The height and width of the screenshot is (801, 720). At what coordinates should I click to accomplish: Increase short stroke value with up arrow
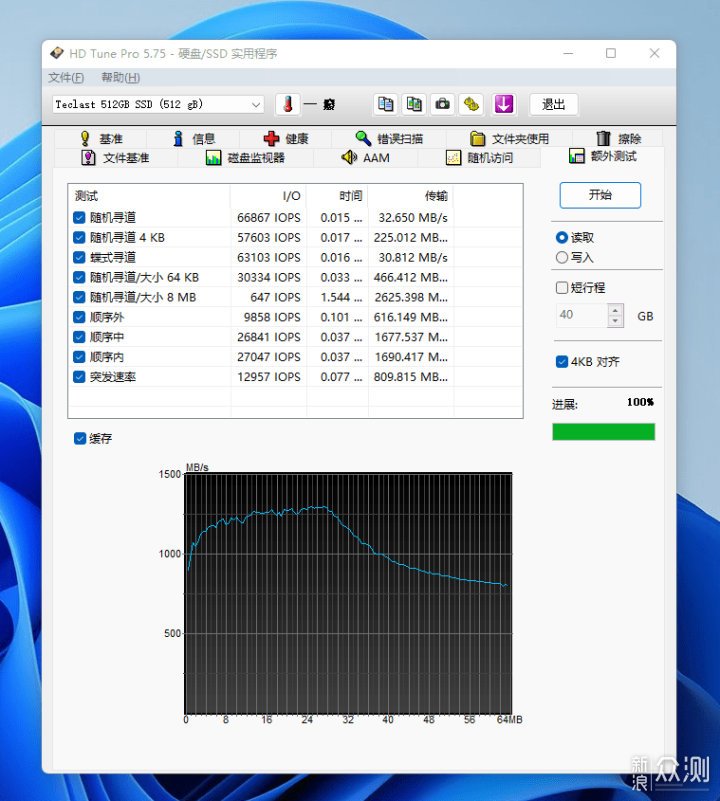coord(615,310)
